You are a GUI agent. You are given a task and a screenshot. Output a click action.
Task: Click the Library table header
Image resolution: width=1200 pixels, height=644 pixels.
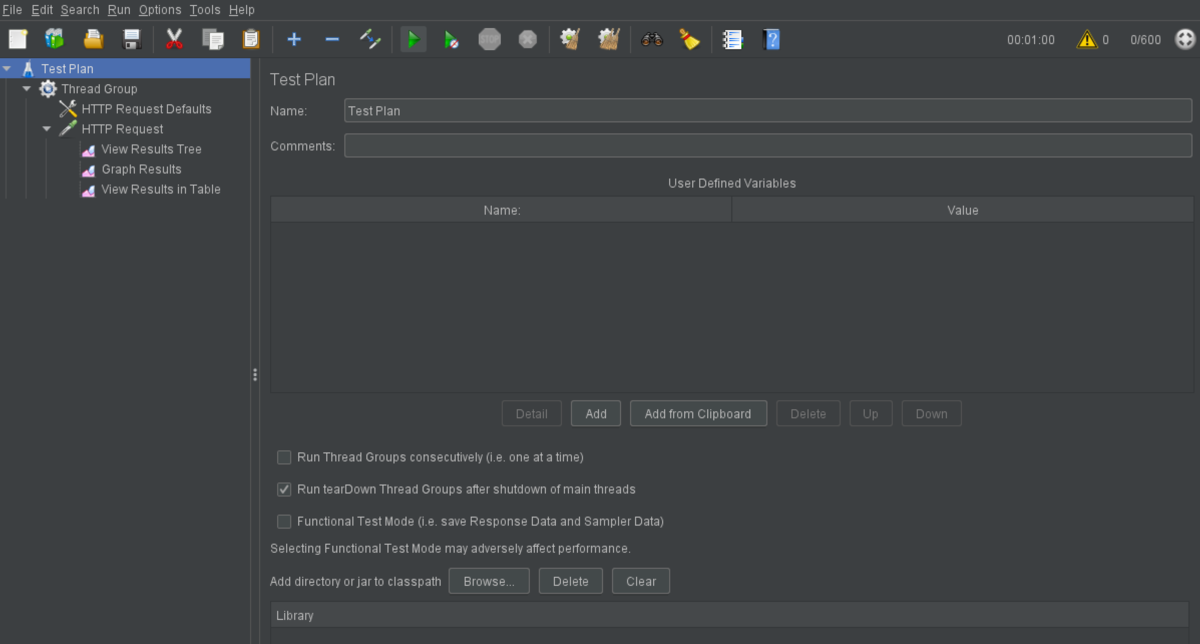click(732, 615)
